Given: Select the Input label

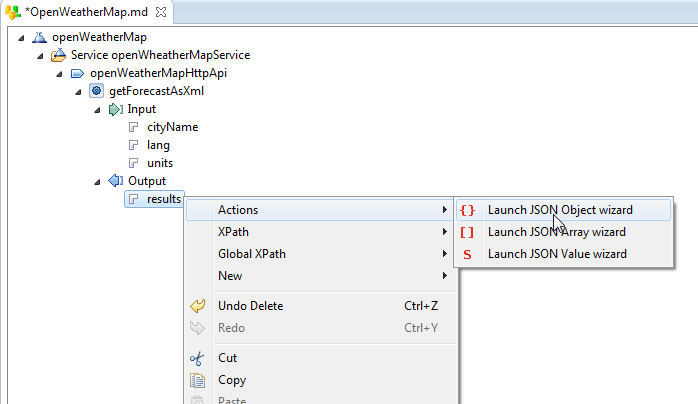Looking at the screenshot, I should [x=142, y=109].
